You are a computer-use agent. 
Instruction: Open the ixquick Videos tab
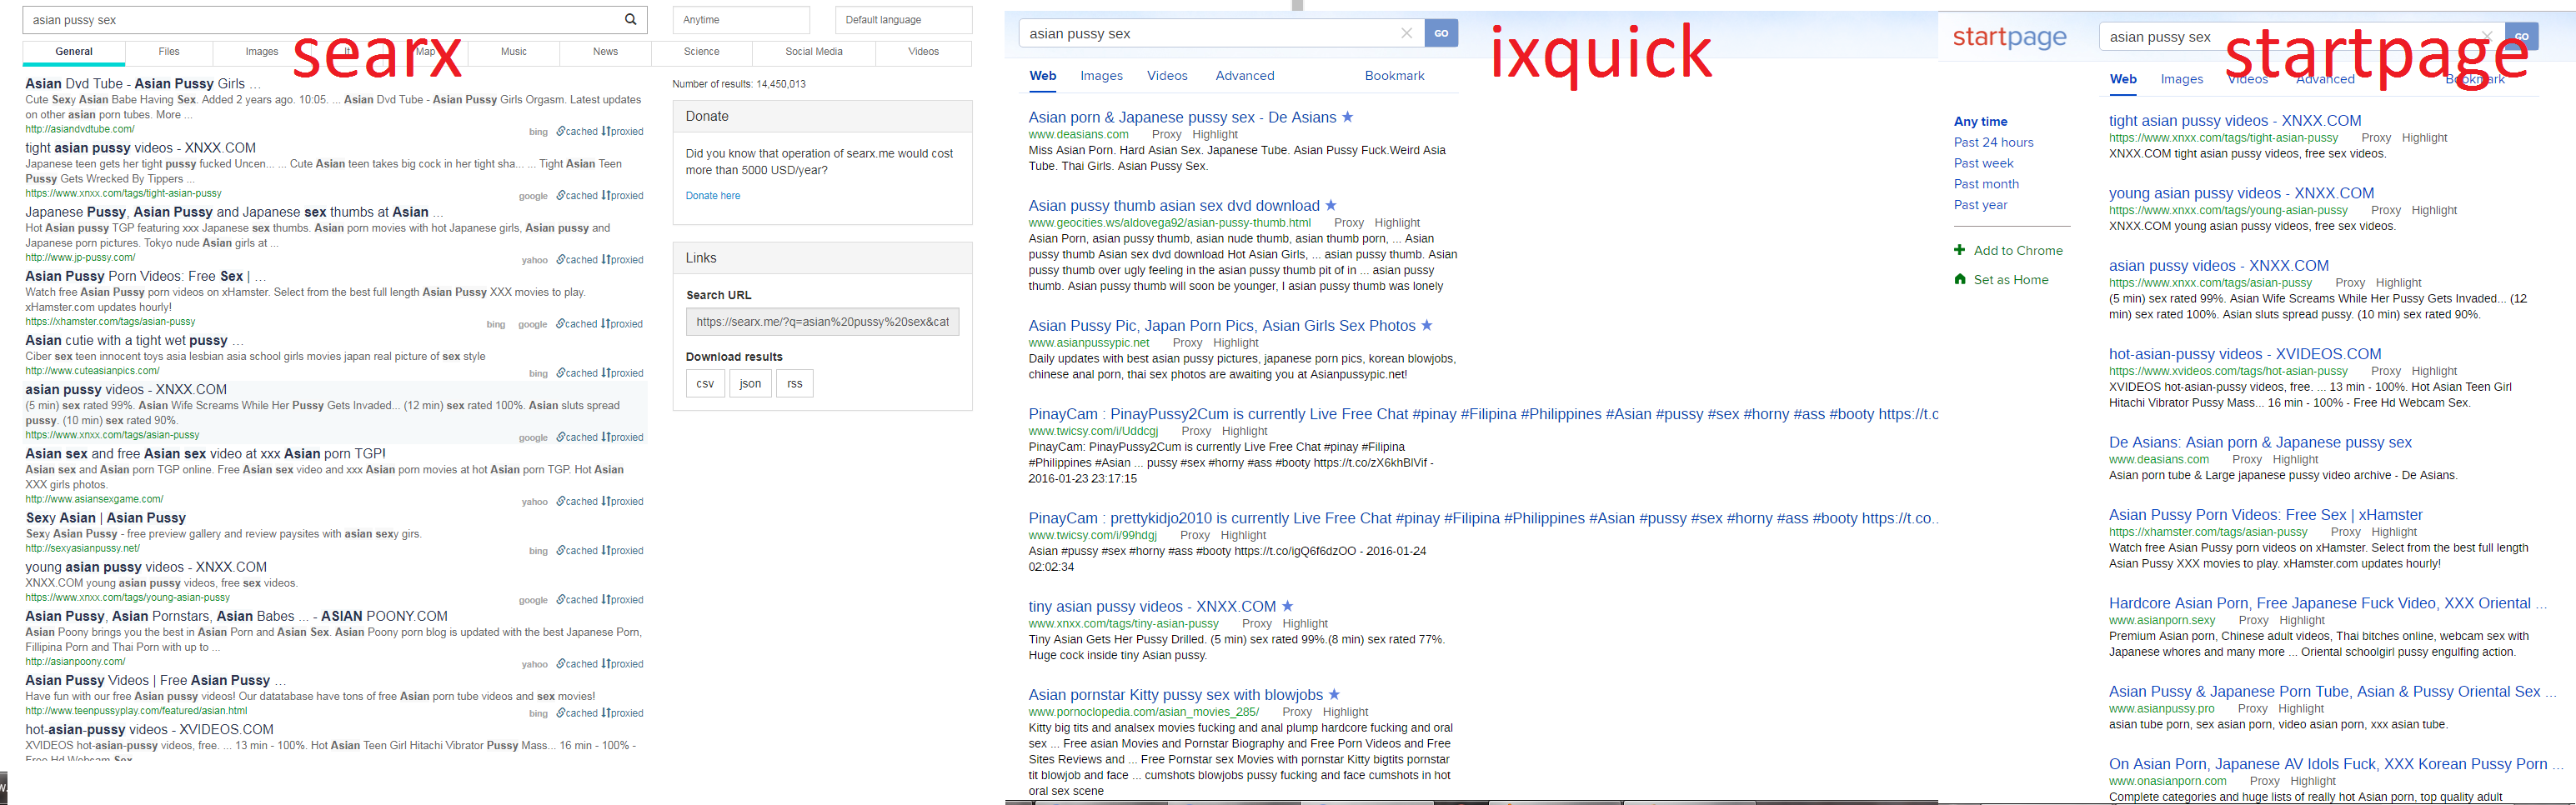click(x=1167, y=76)
